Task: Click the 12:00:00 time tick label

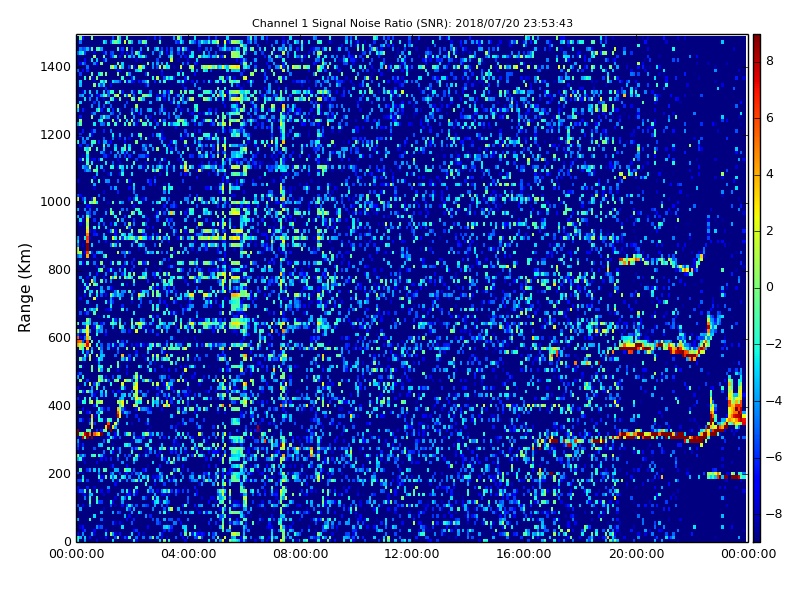Action: [412, 554]
